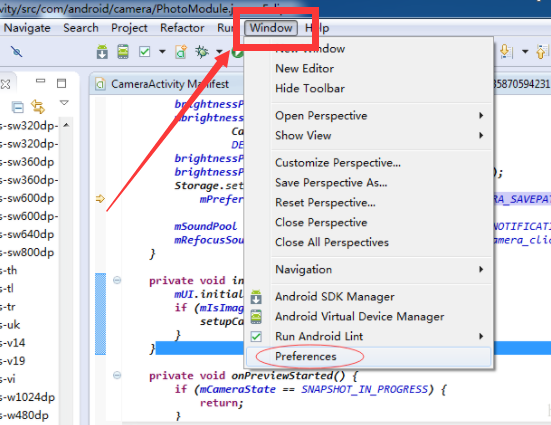Viewport: 551px width, 425px height.
Task: Close the package explorer view tab
Action: pos(5,84)
